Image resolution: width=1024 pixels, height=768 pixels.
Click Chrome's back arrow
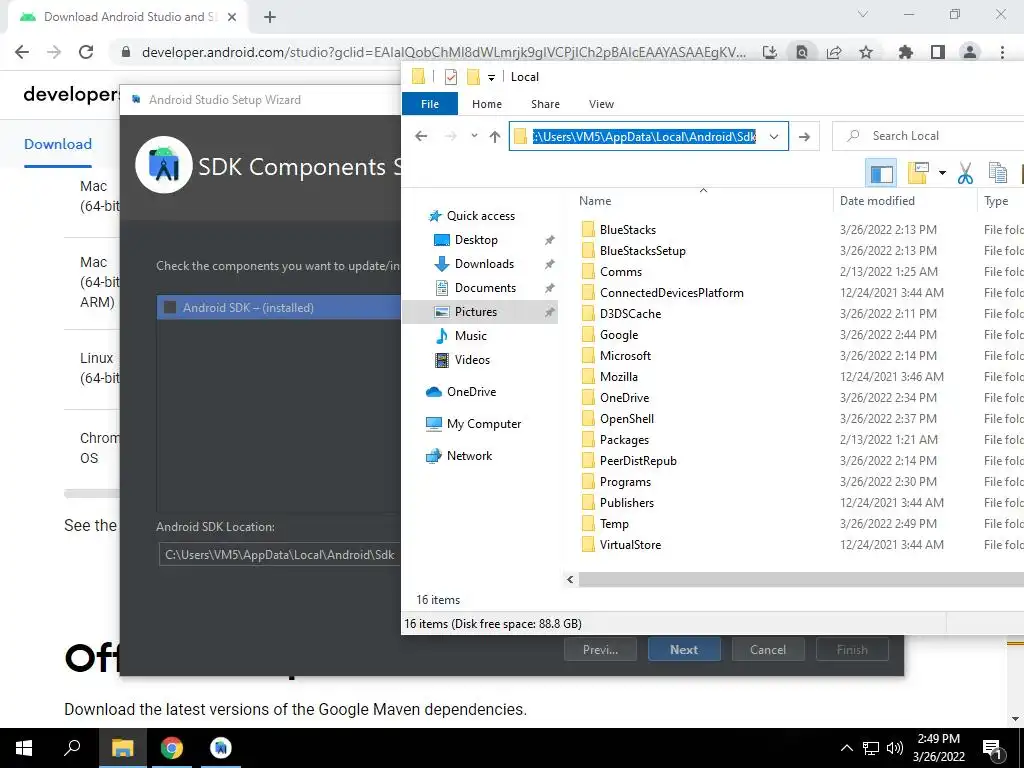(x=22, y=52)
